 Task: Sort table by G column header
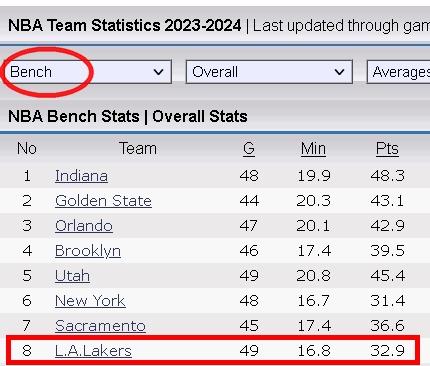coord(249,149)
